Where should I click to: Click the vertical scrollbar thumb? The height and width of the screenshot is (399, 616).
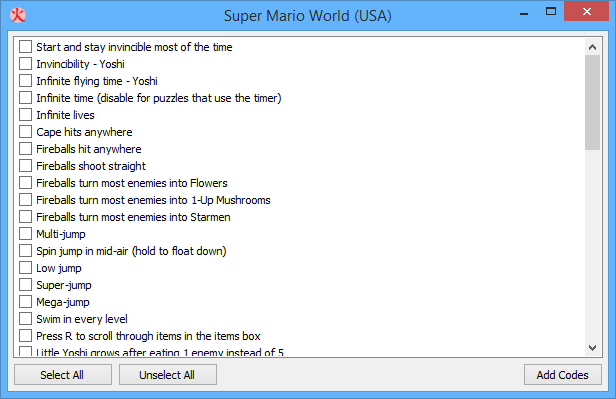coord(592,102)
